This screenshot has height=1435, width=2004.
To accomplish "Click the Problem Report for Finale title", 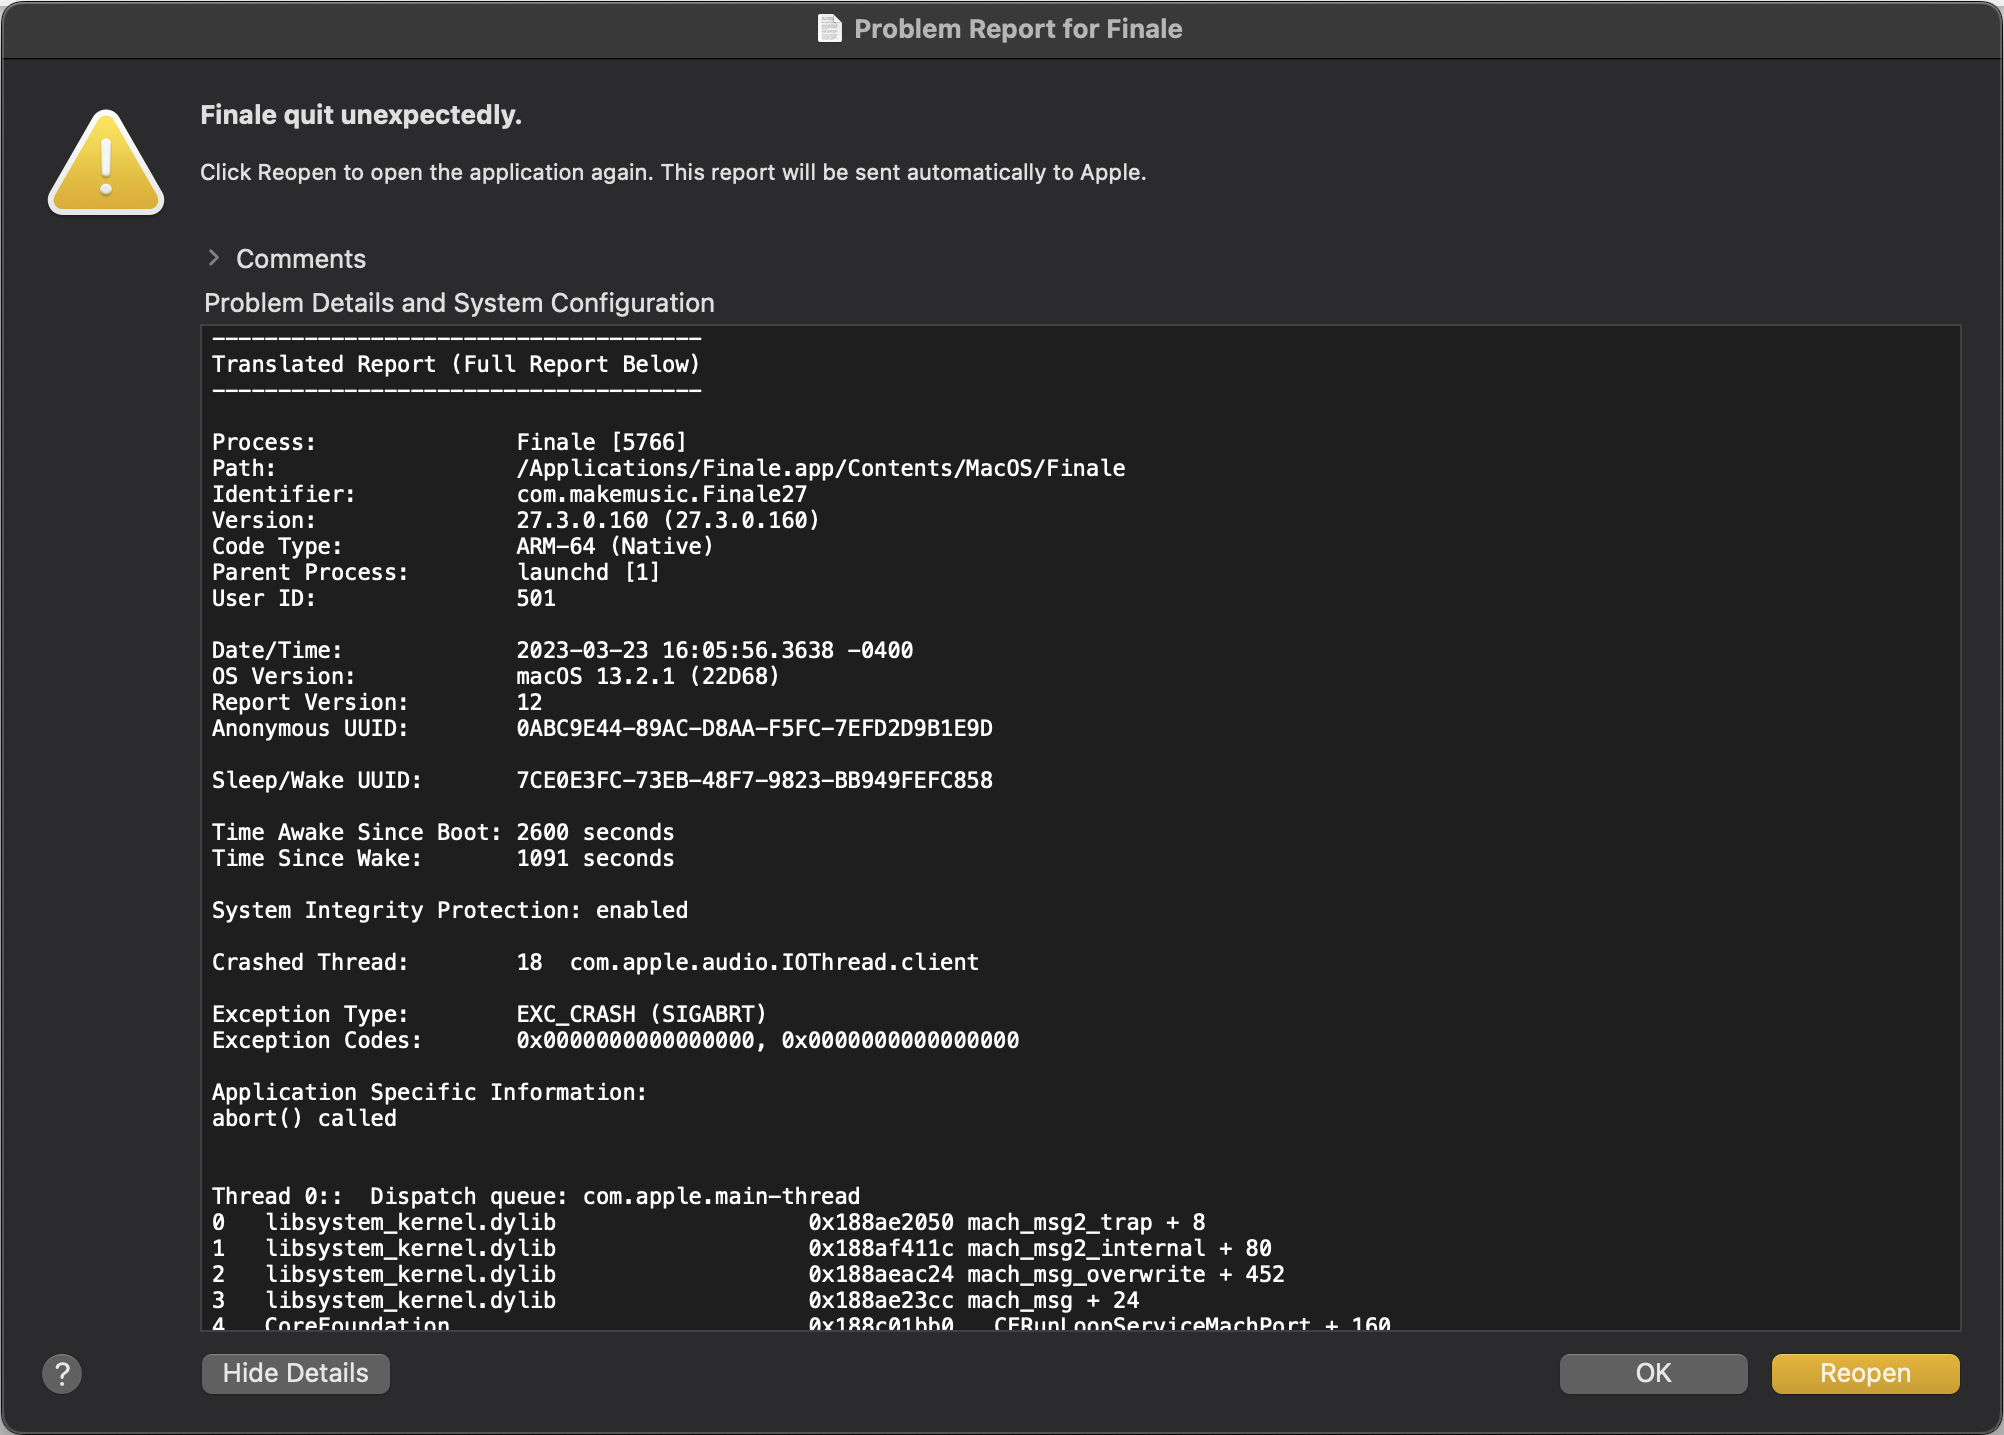I will coord(1017,29).
